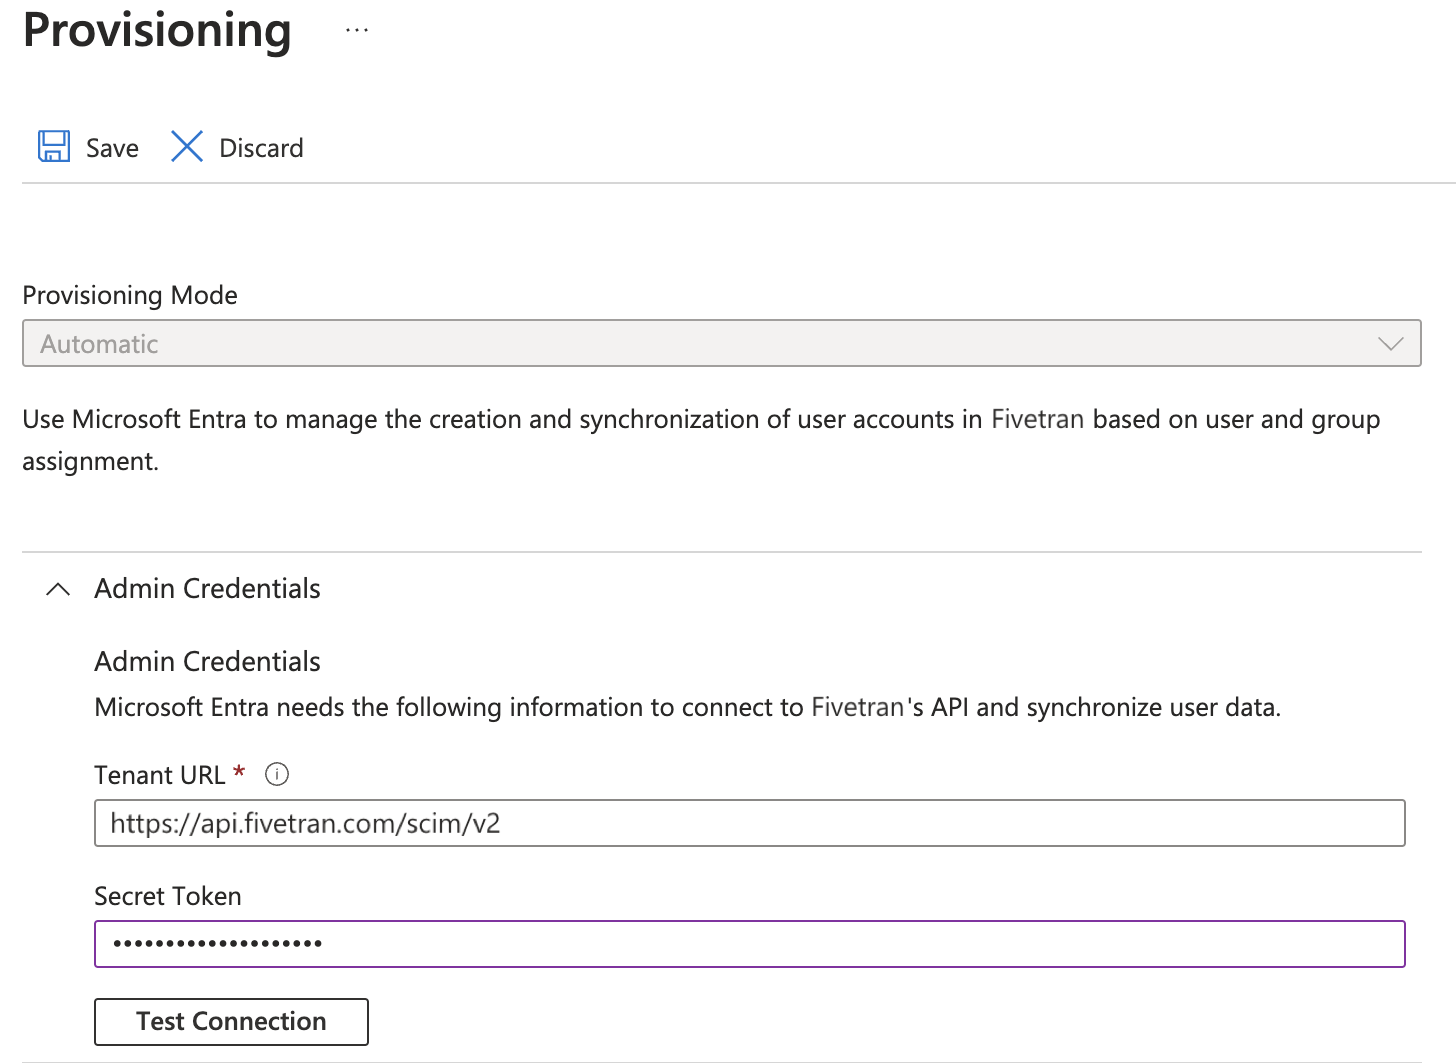This screenshot has height=1063, width=1456.
Task: Click the Admin Credentials subheading text
Action: 207,661
